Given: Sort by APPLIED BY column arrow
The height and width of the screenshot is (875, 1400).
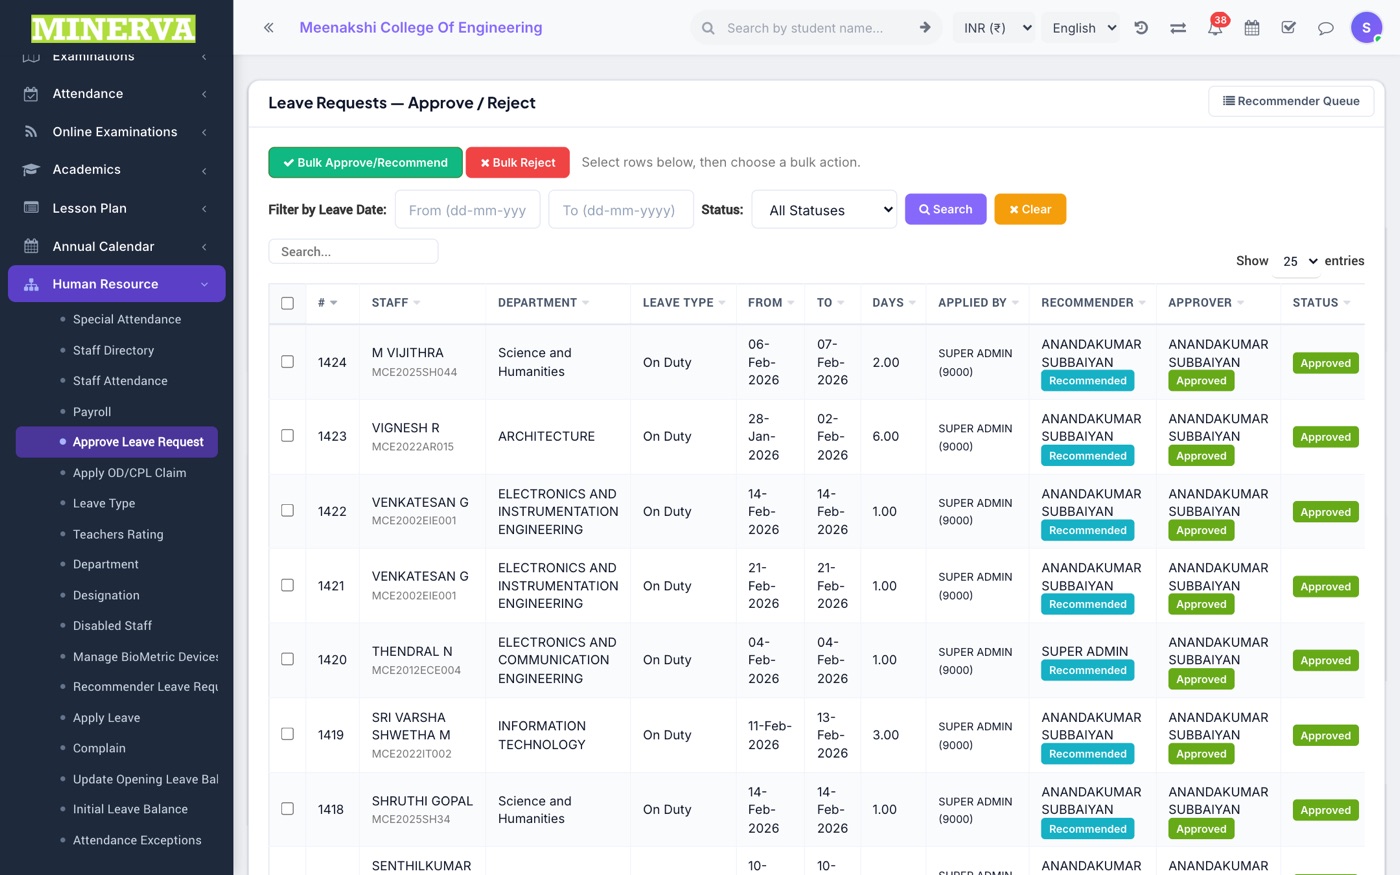Looking at the screenshot, I should 1016,303.
